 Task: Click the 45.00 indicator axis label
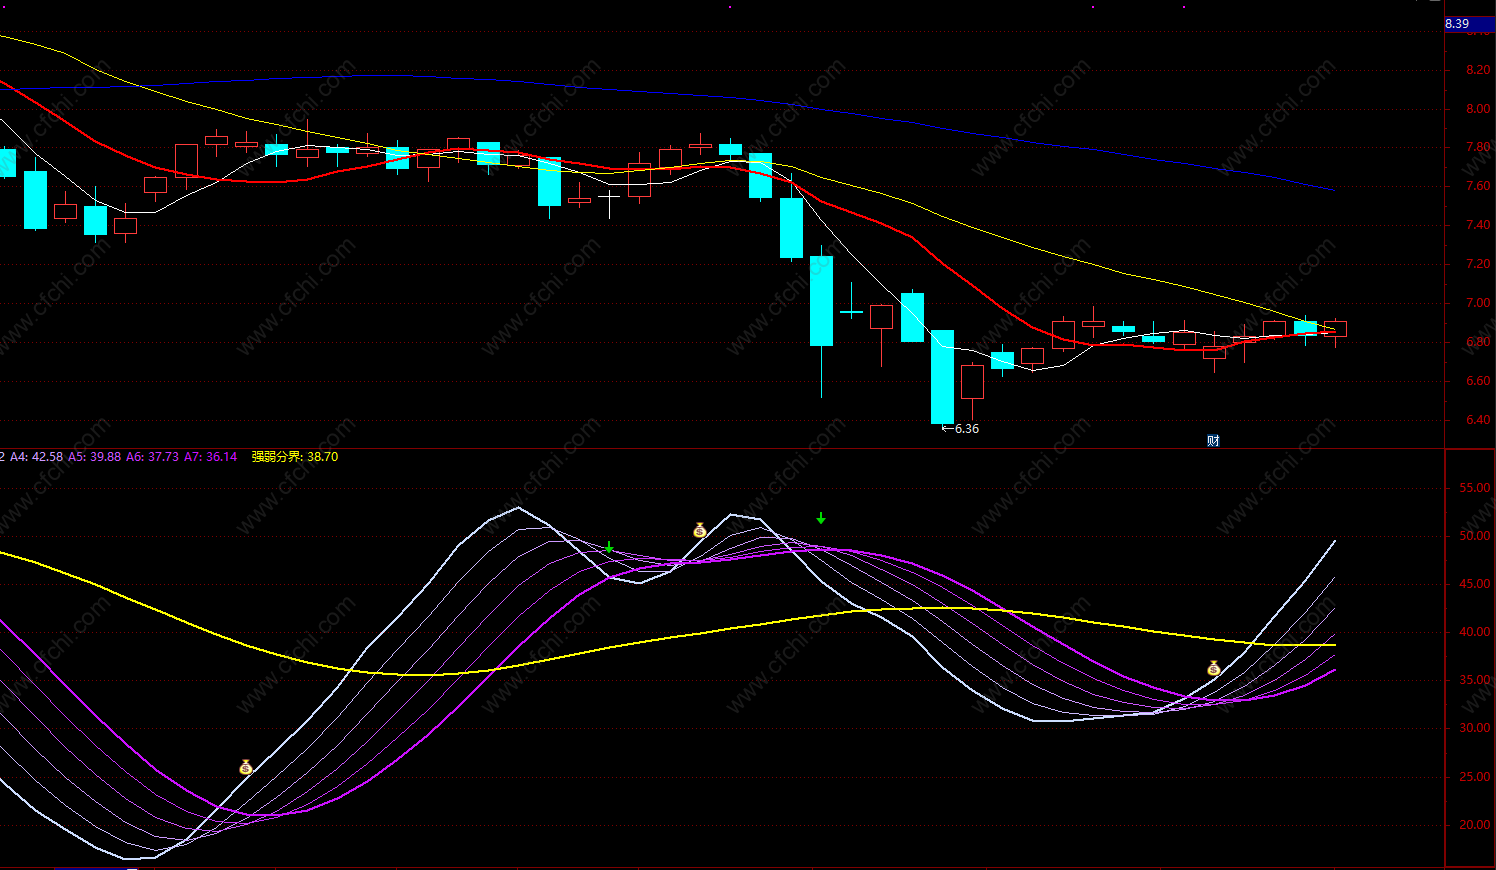(1475, 584)
